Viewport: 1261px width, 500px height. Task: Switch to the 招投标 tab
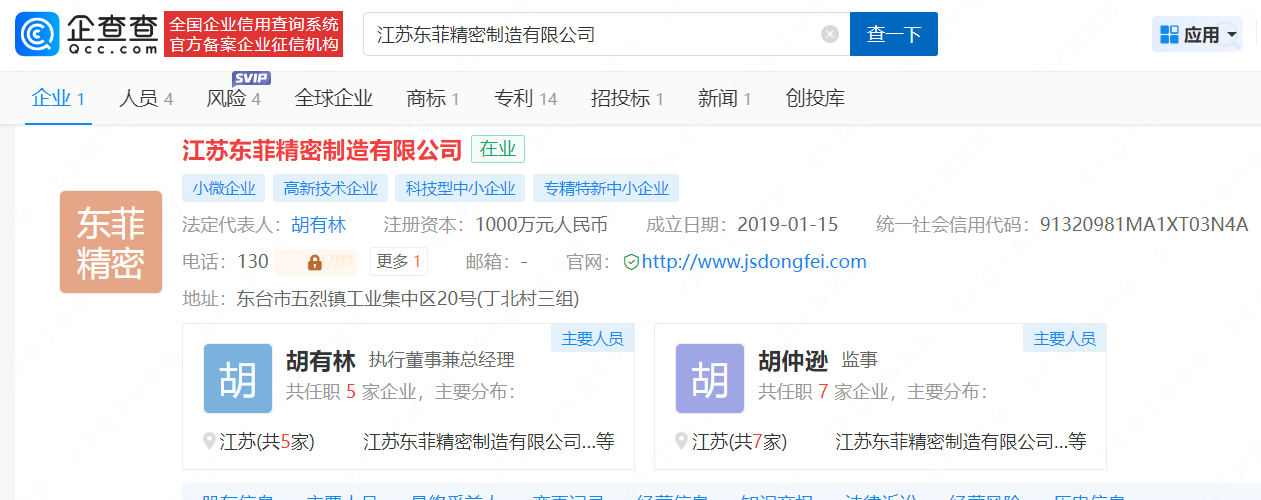click(x=627, y=98)
